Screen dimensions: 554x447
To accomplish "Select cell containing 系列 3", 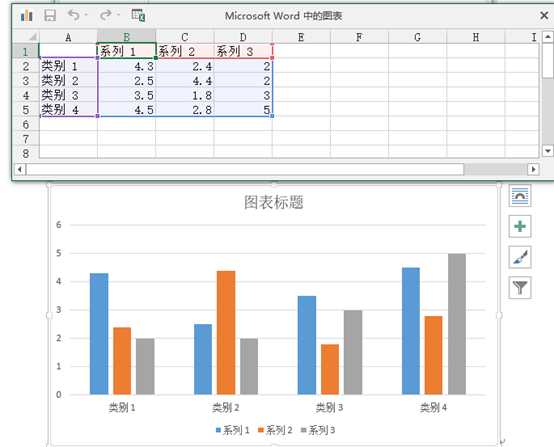I will point(243,51).
